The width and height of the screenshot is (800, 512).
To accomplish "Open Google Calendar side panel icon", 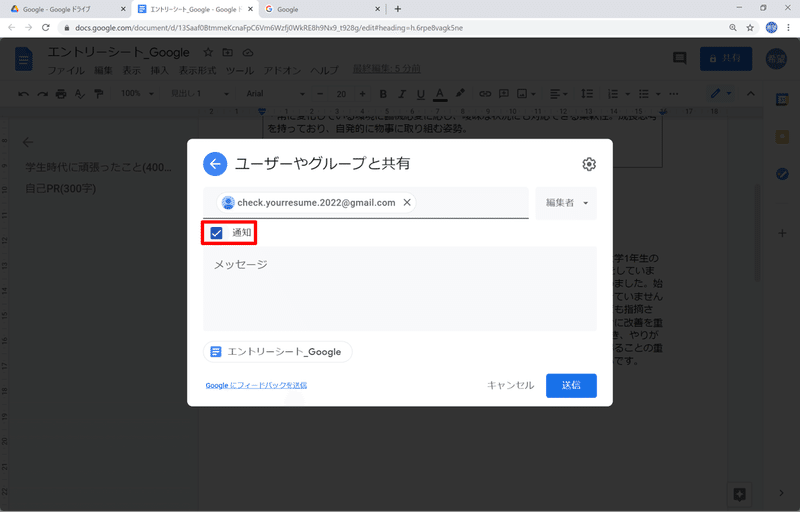I will click(782, 99).
